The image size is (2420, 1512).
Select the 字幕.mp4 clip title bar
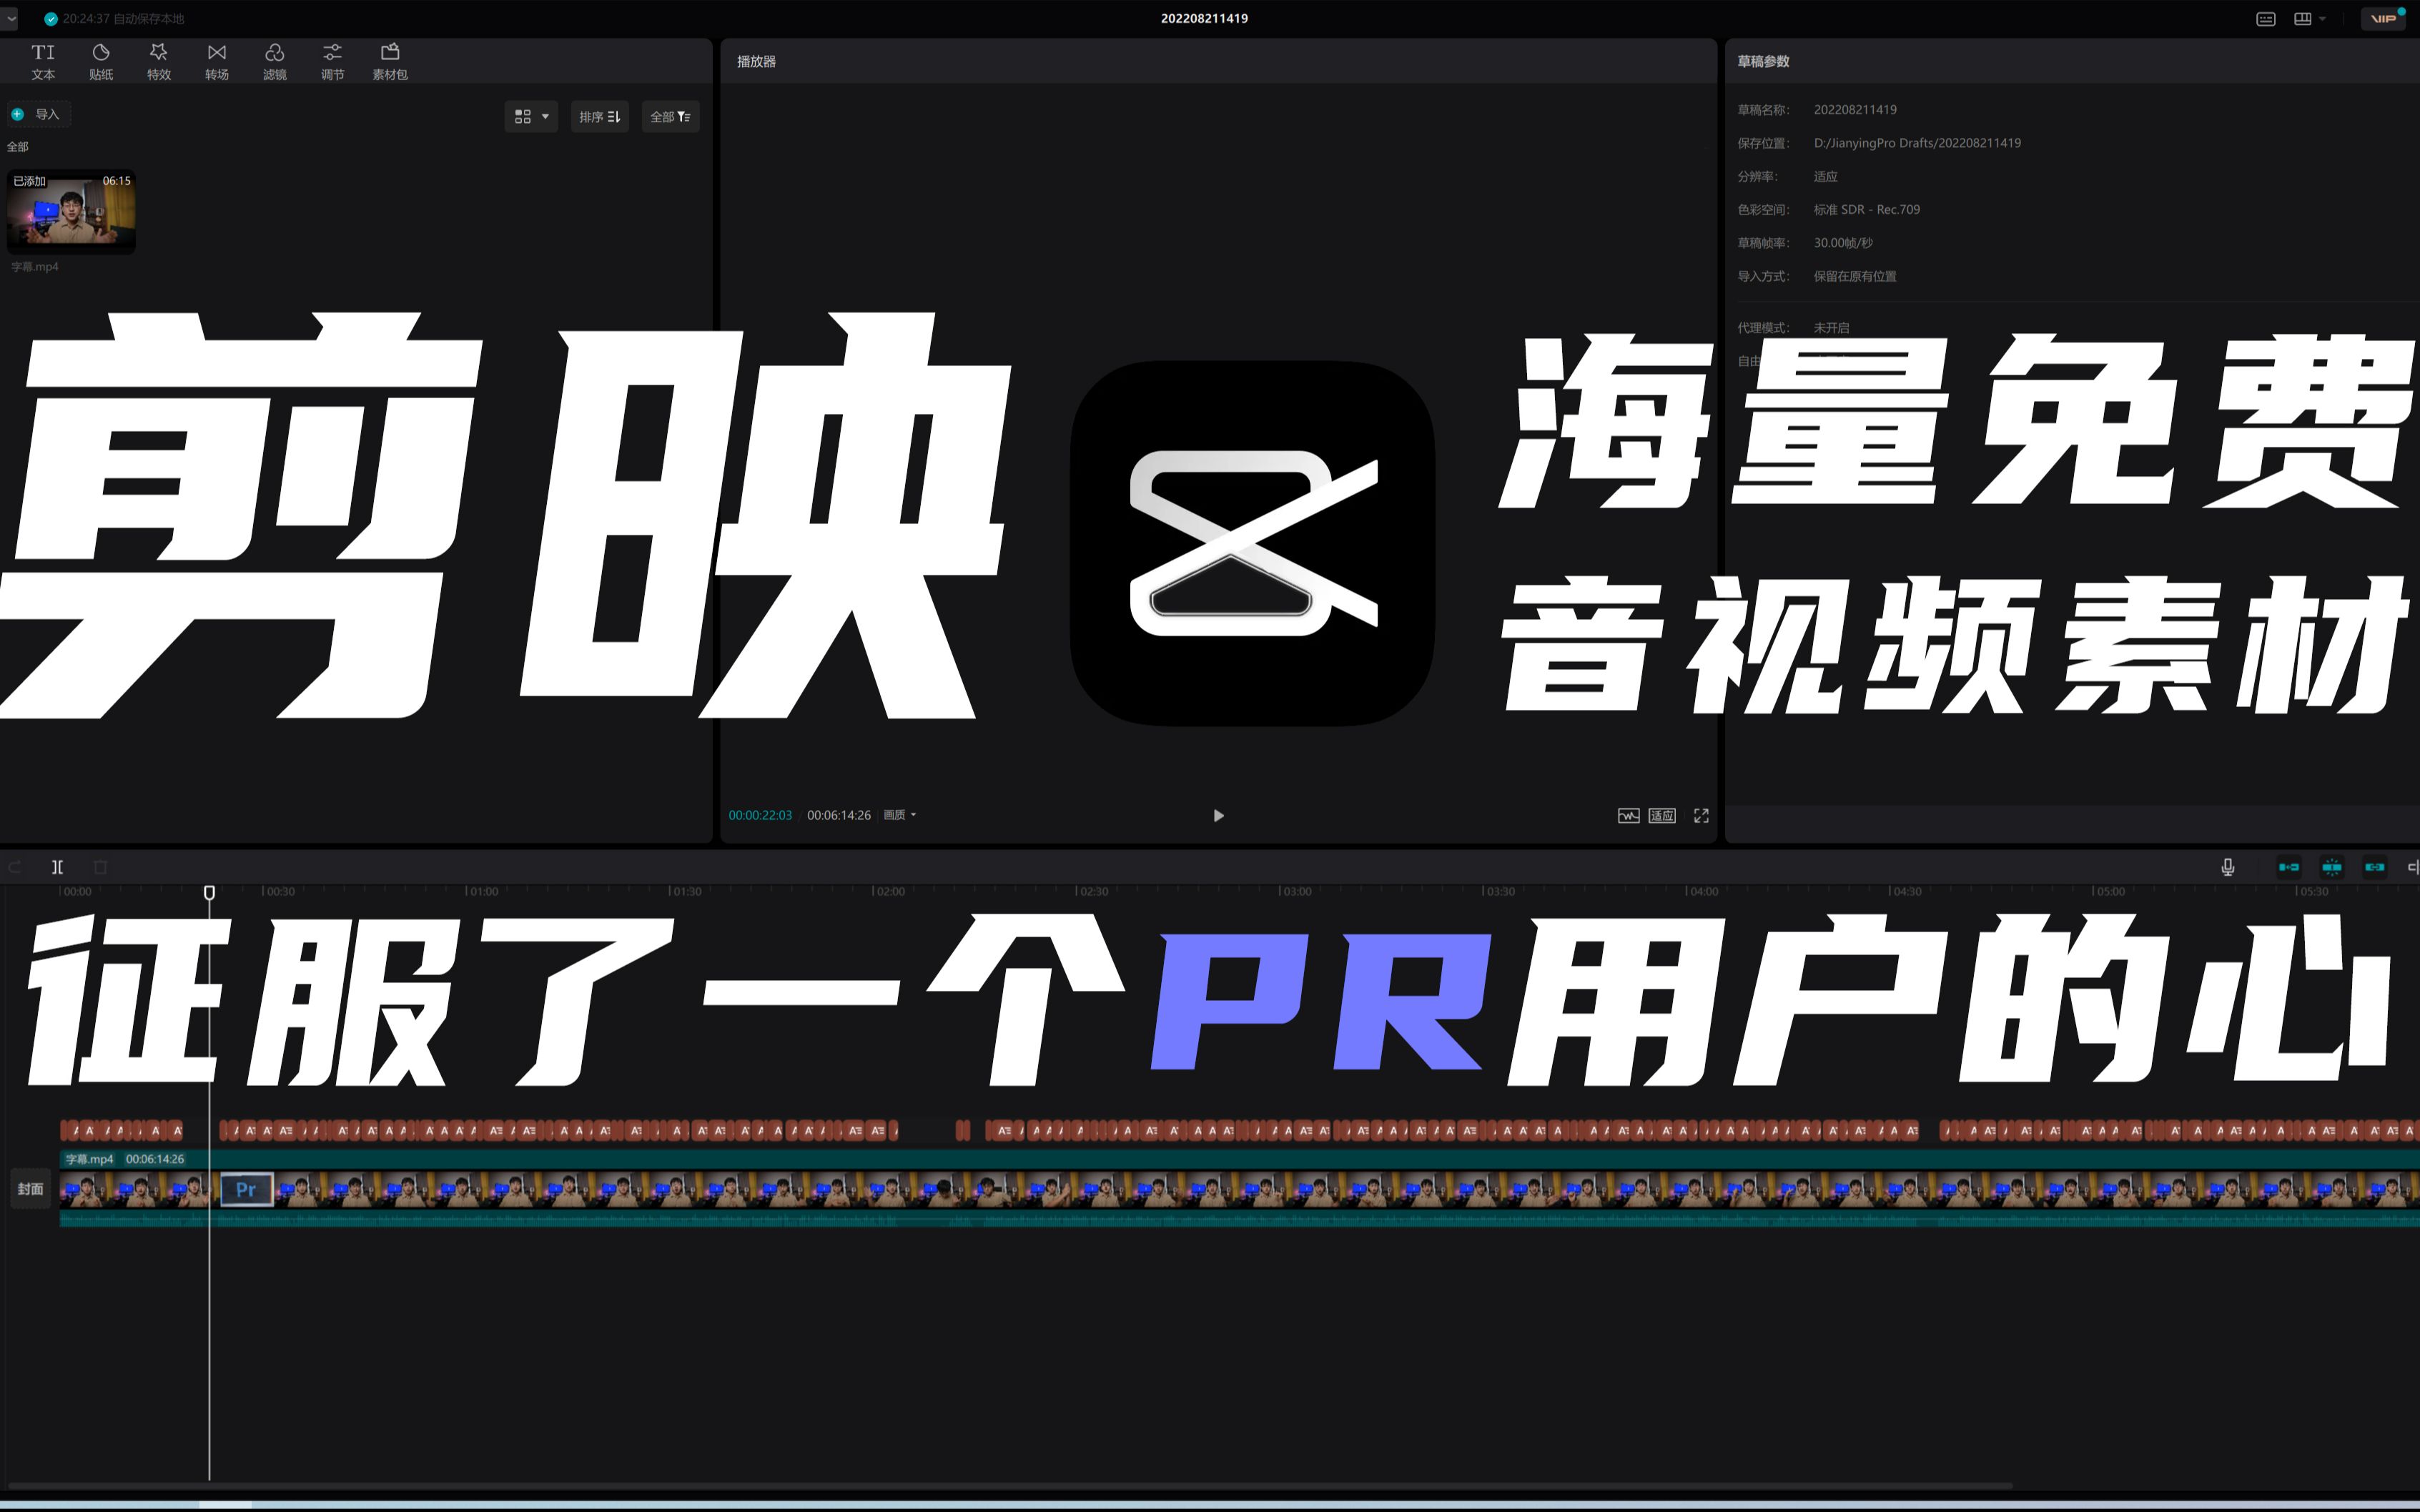coord(1239,1159)
